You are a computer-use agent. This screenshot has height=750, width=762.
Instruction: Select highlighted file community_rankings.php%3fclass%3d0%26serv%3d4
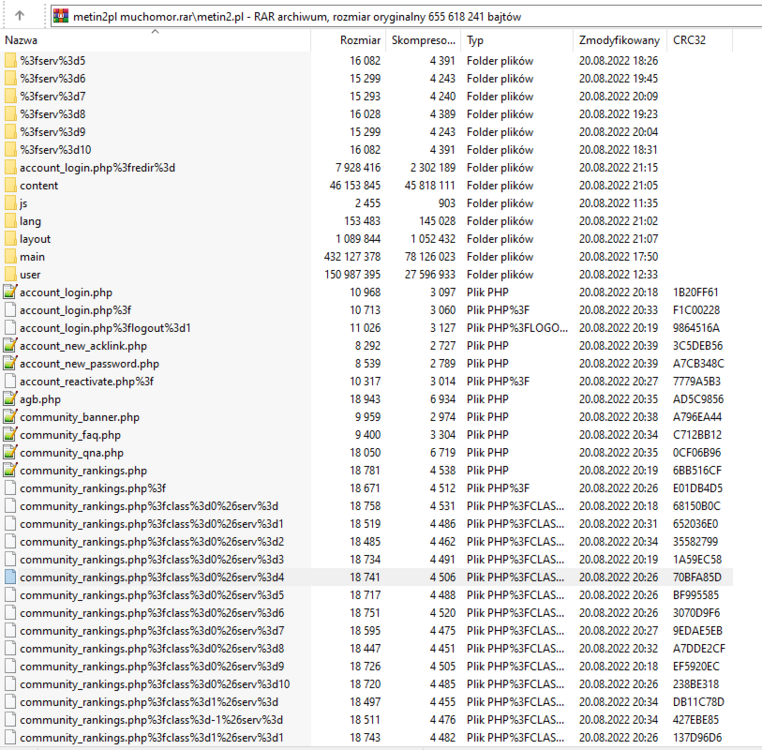pos(152,577)
